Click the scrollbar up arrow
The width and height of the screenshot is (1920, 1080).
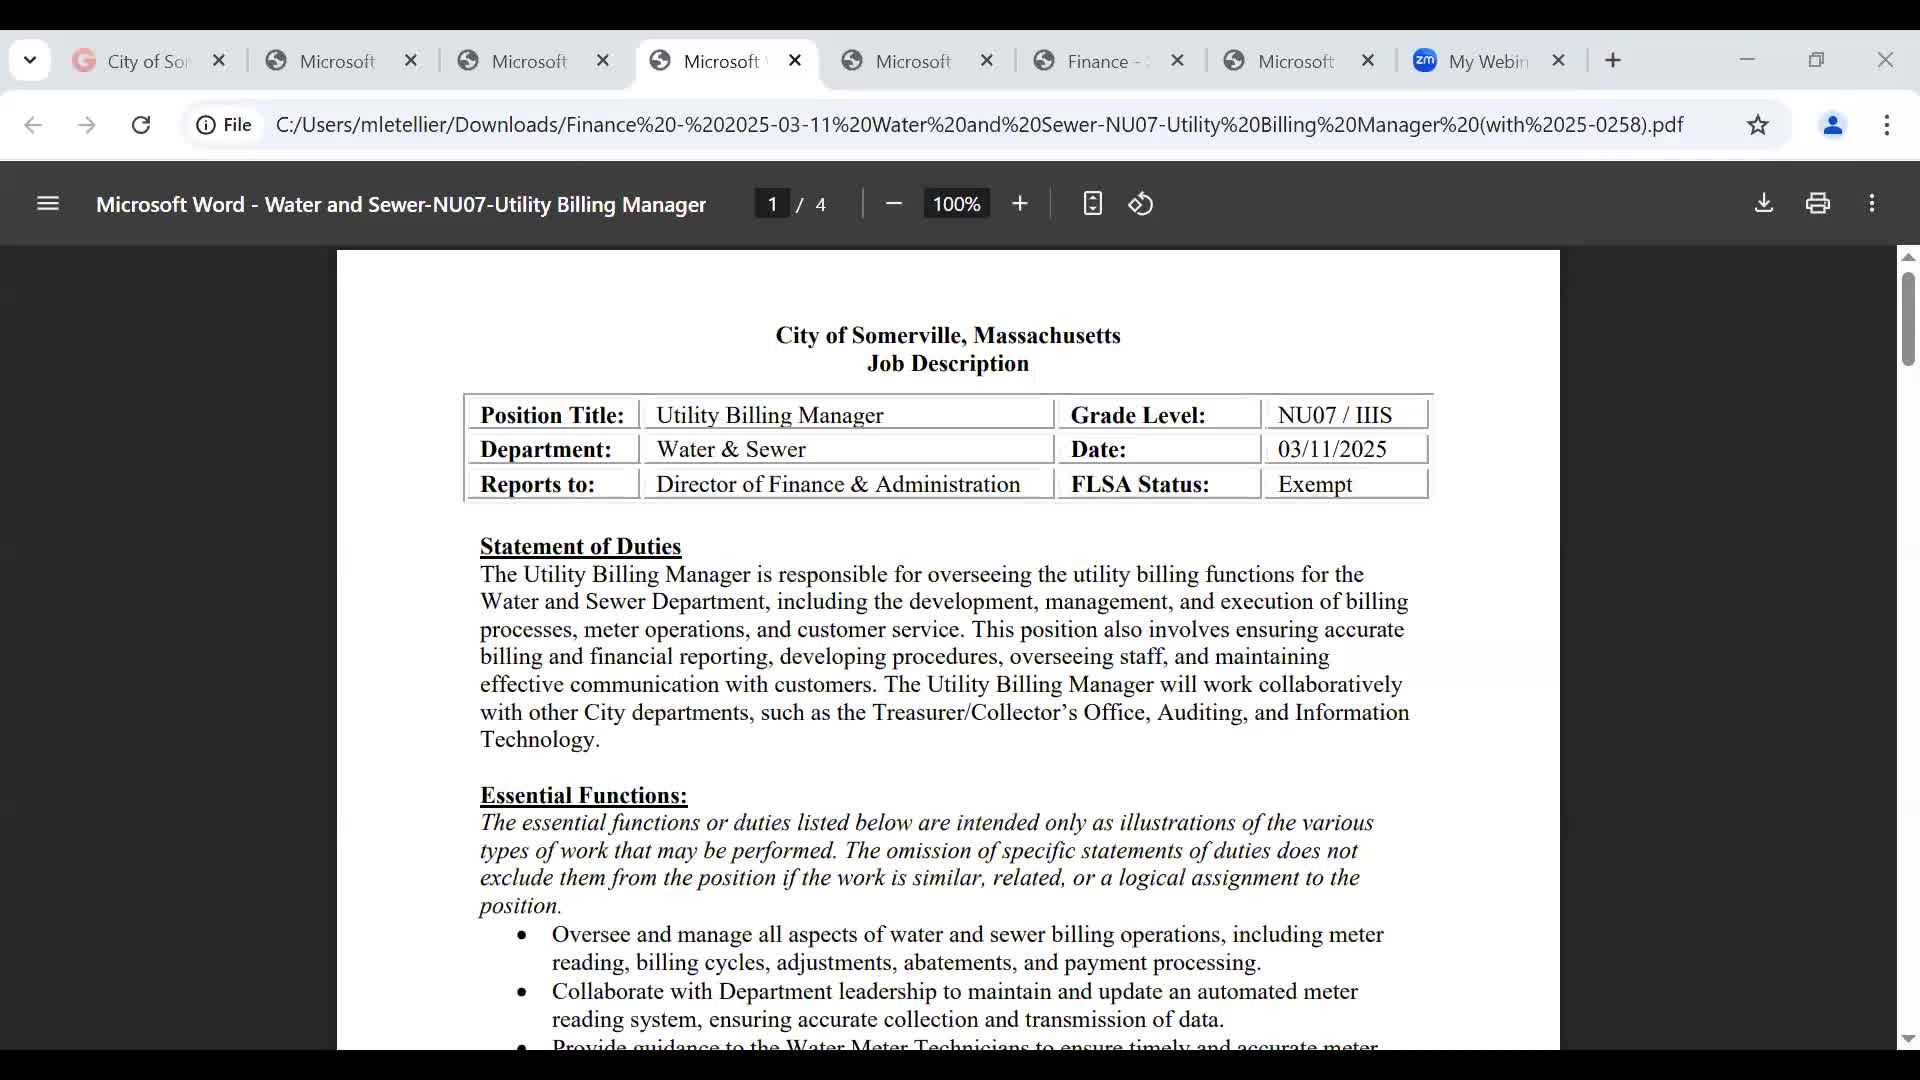pos(1908,257)
